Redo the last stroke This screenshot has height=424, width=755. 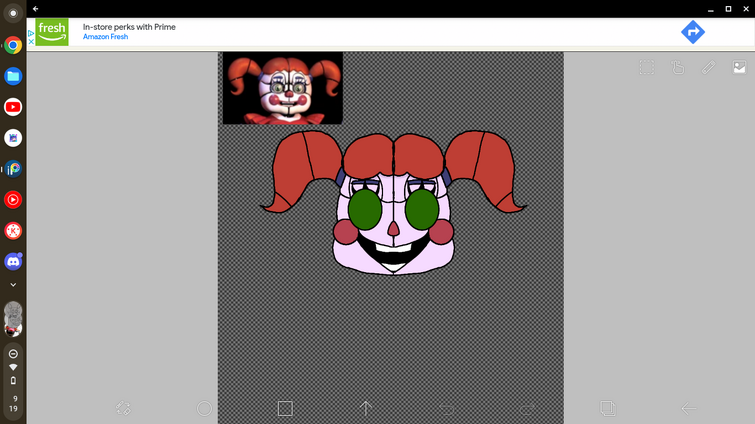527,409
